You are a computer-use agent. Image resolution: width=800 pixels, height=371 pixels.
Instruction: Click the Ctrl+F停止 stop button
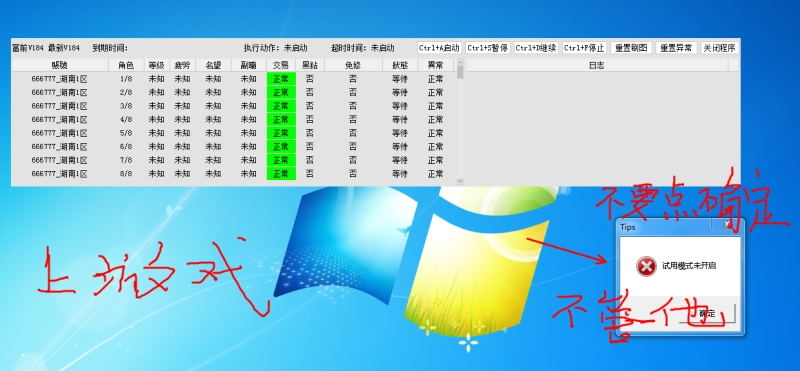[585, 48]
